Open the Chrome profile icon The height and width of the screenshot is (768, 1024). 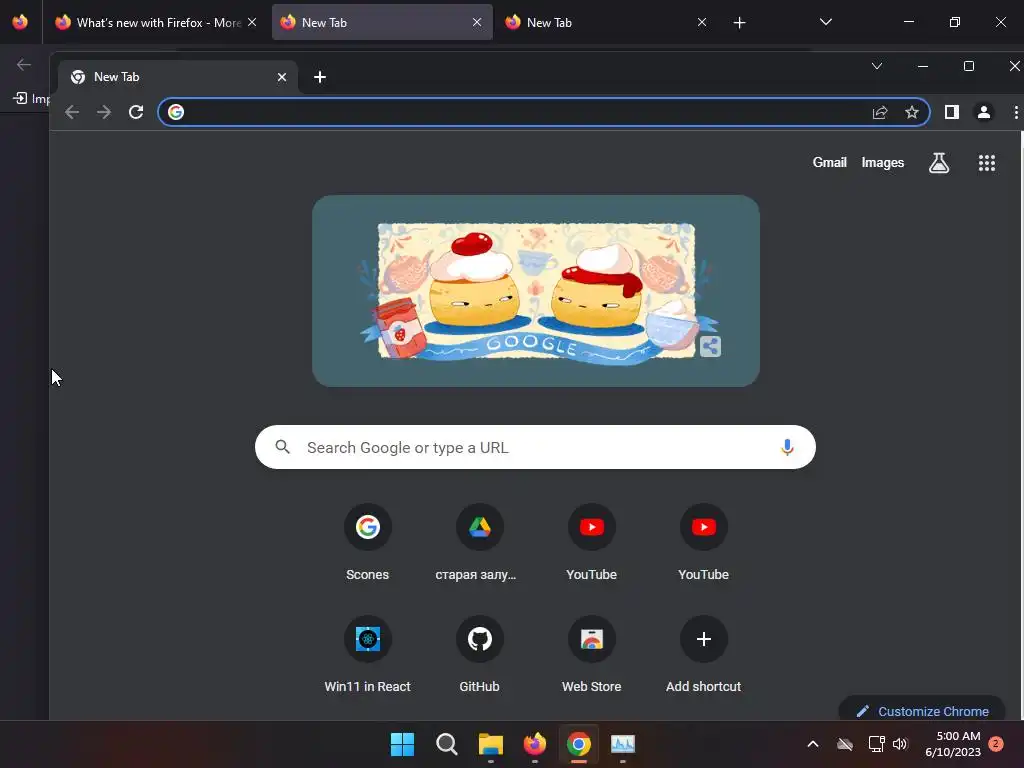pos(984,112)
